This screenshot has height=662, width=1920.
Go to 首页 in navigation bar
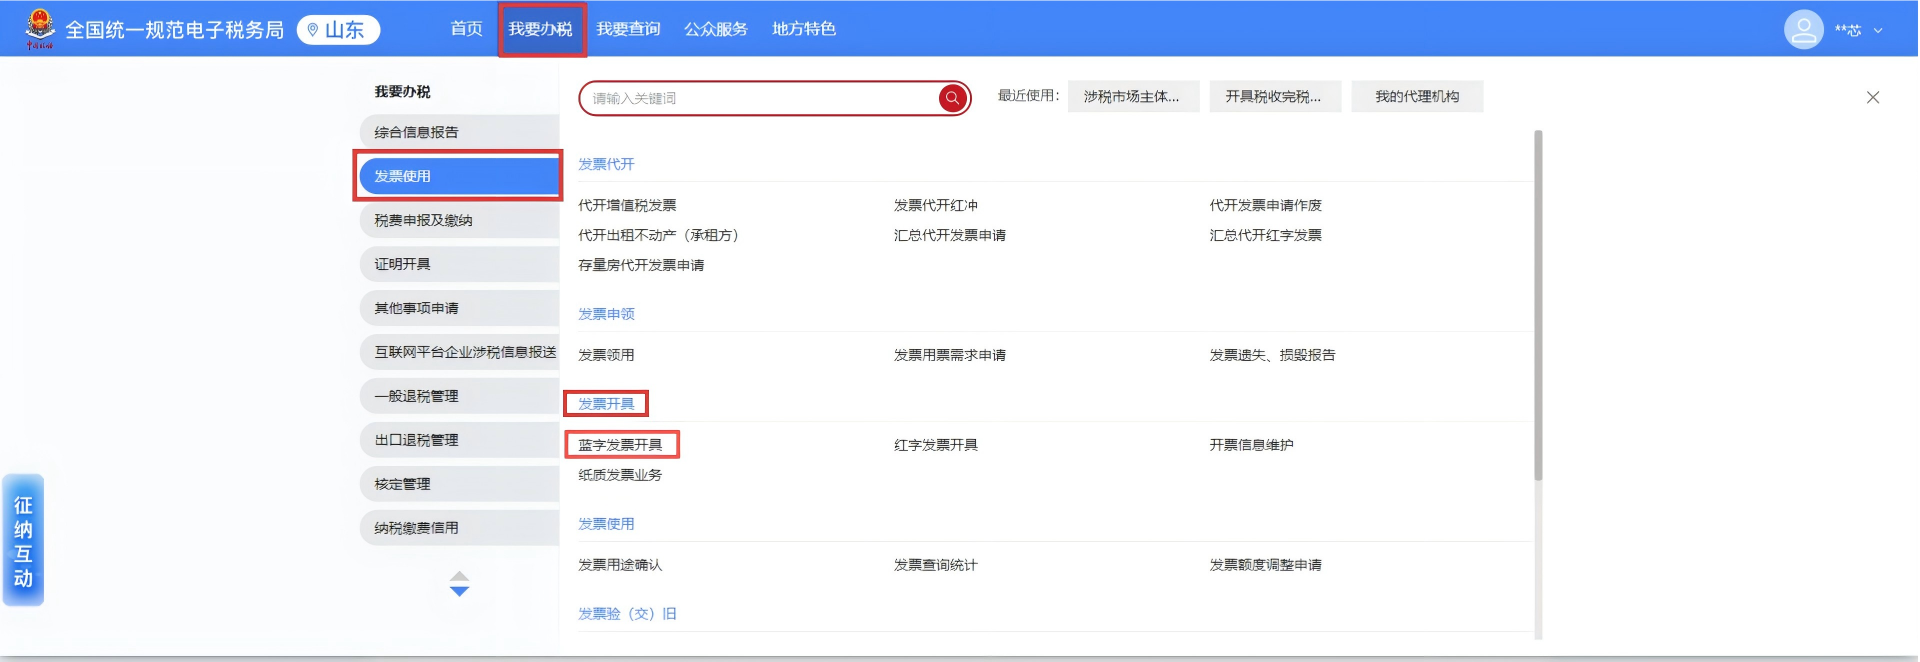coord(466,29)
